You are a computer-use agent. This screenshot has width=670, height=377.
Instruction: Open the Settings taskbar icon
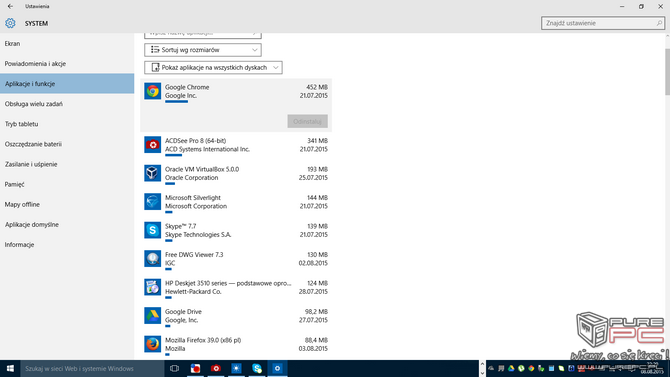pyautogui.click(x=277, y=368)
